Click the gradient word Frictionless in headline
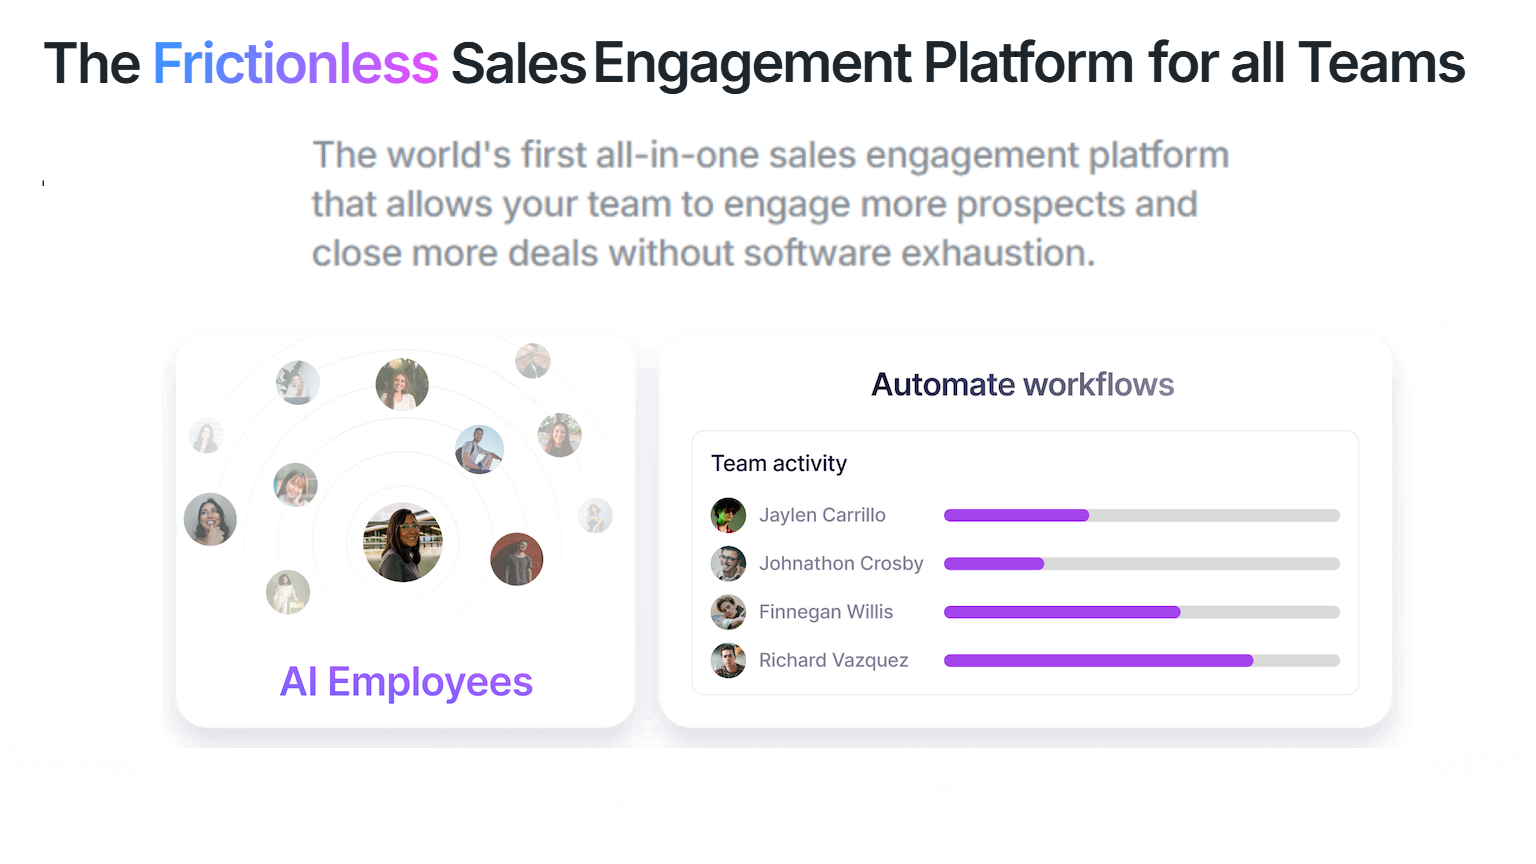1536x864 pixels. (295, 64)
